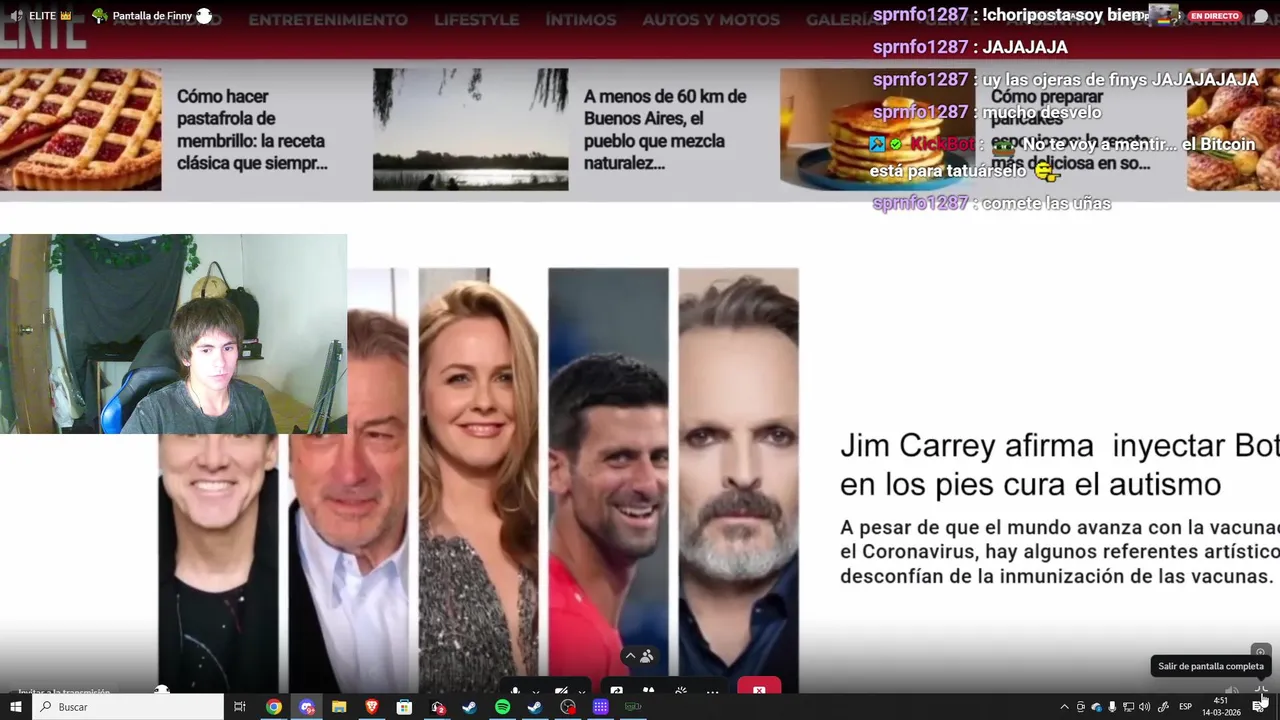Open File Explorer from the taskbar
Viewport: 1280px width, 720px height.
[x=339, y=707]
